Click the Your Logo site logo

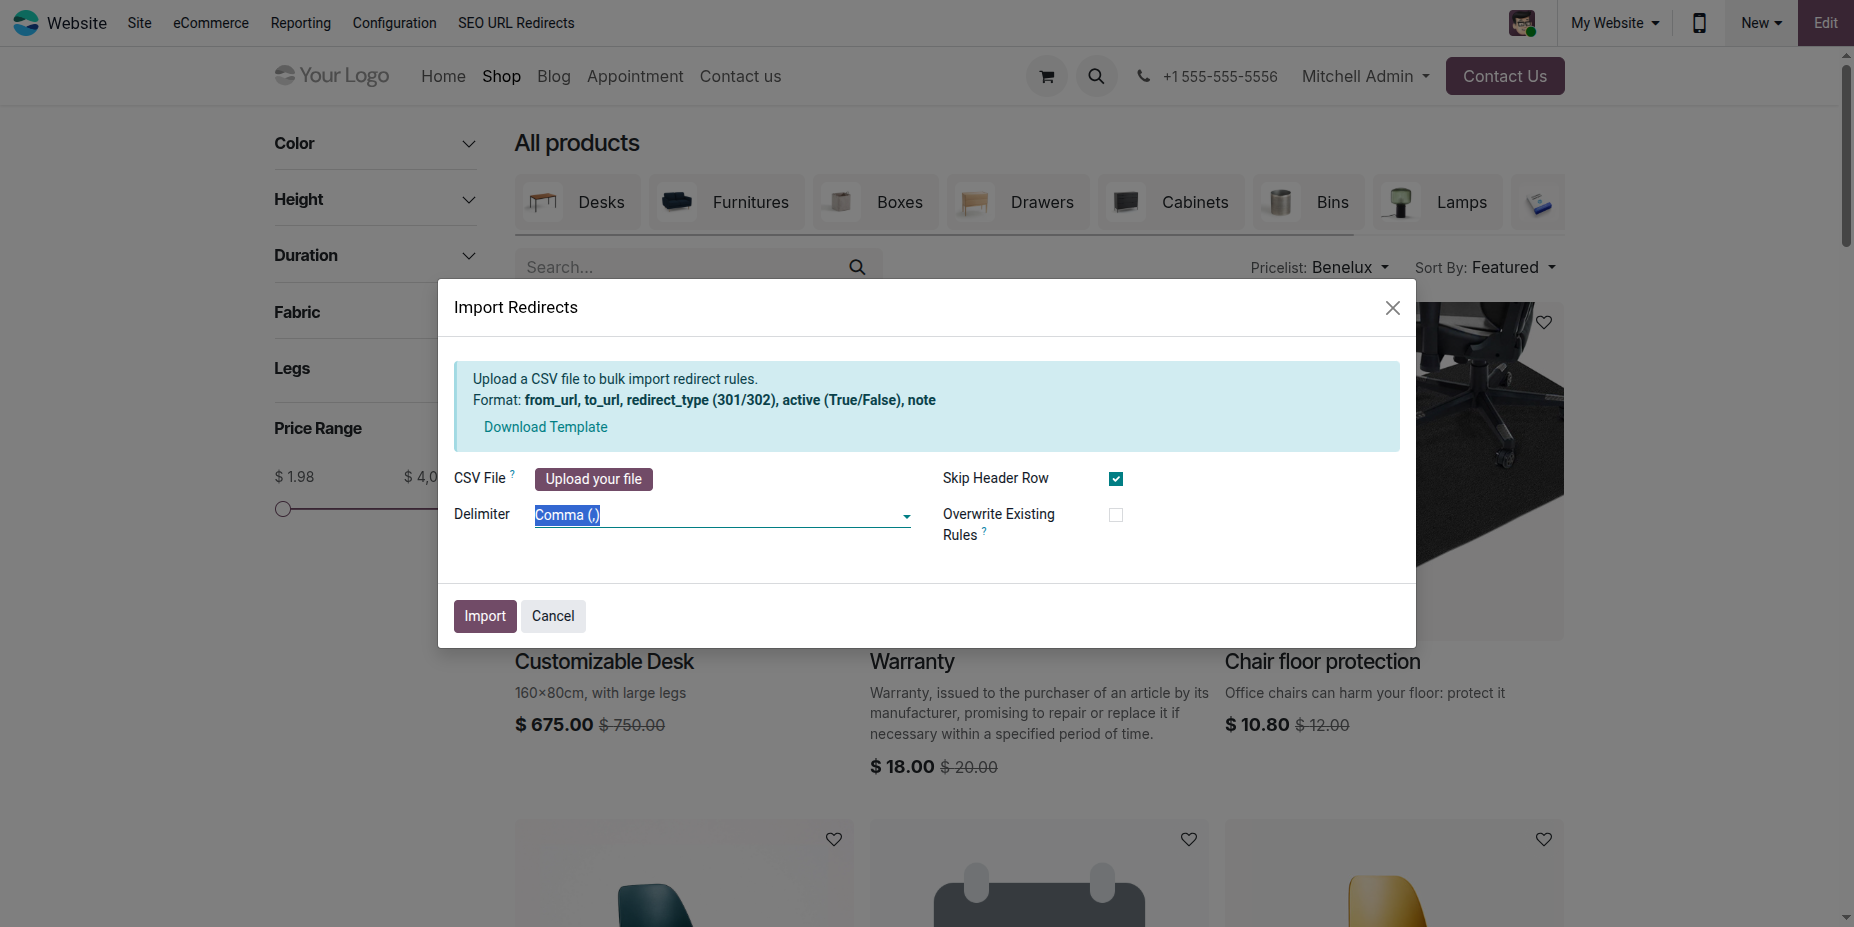332,76
